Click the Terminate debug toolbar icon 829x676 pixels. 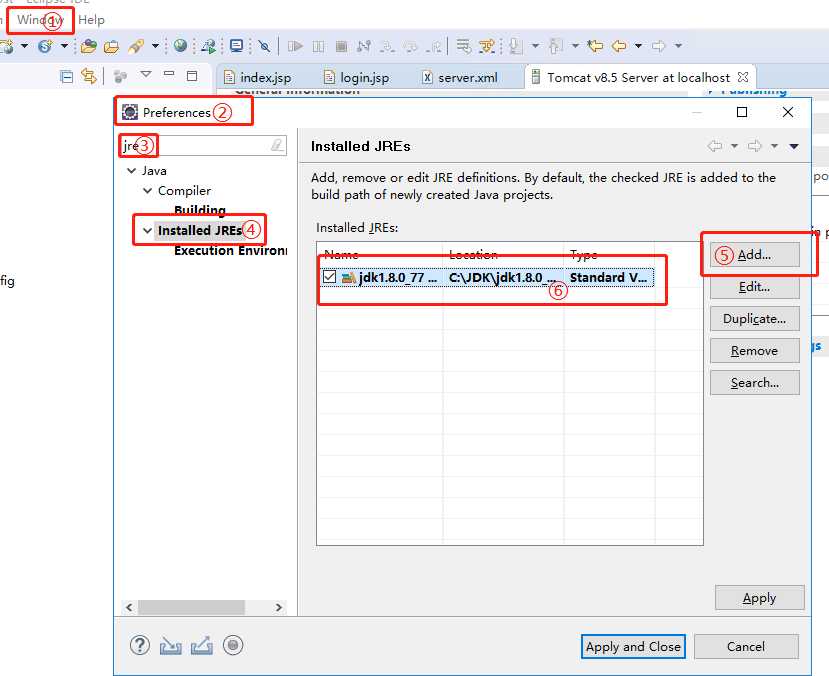pyautogui.click(x=342, y=47)
